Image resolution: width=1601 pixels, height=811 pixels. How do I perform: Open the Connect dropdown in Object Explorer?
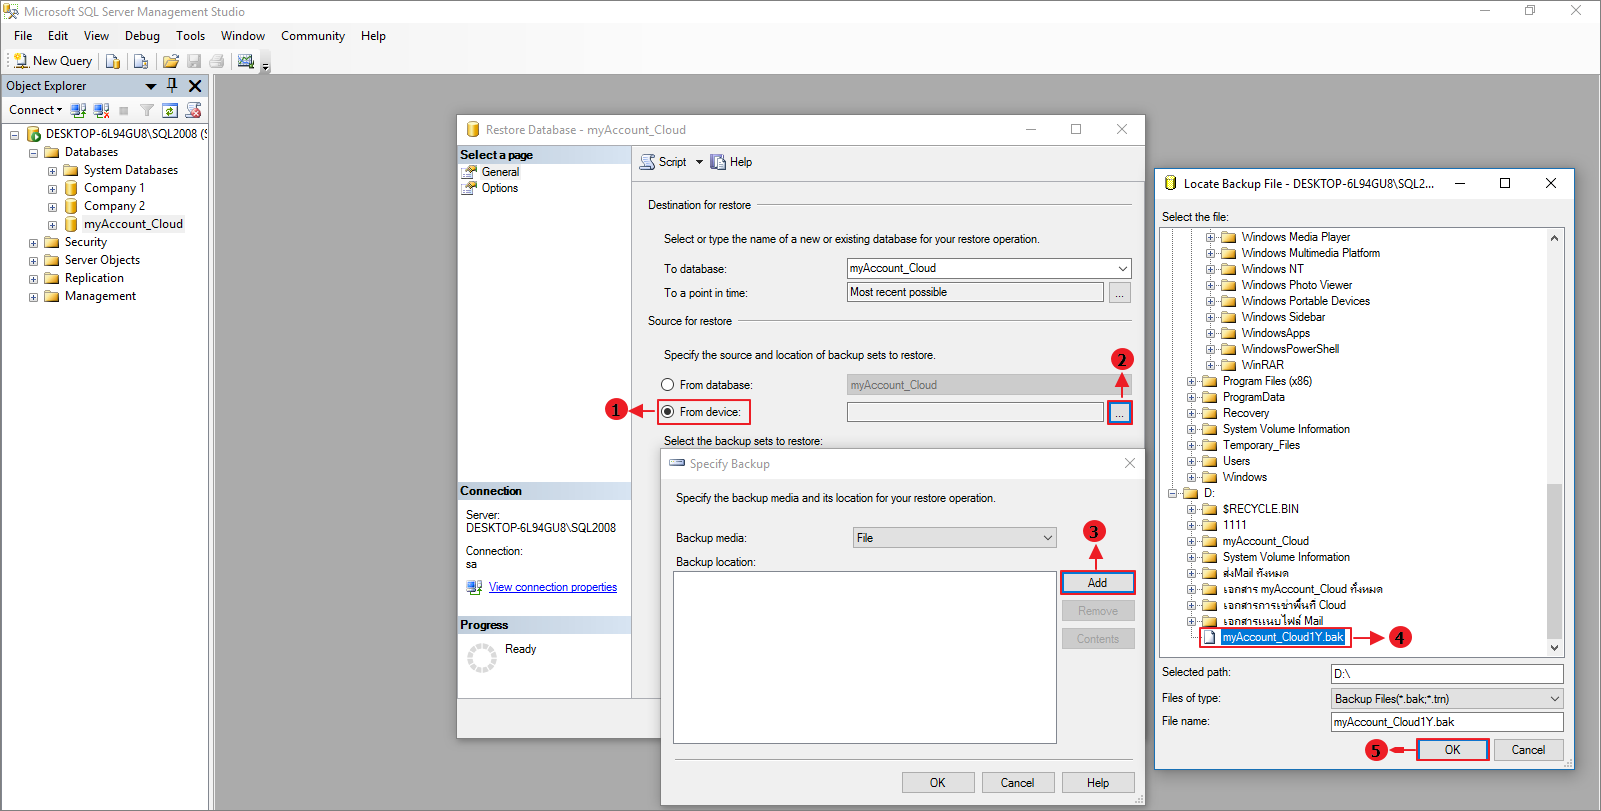point(36,110)
